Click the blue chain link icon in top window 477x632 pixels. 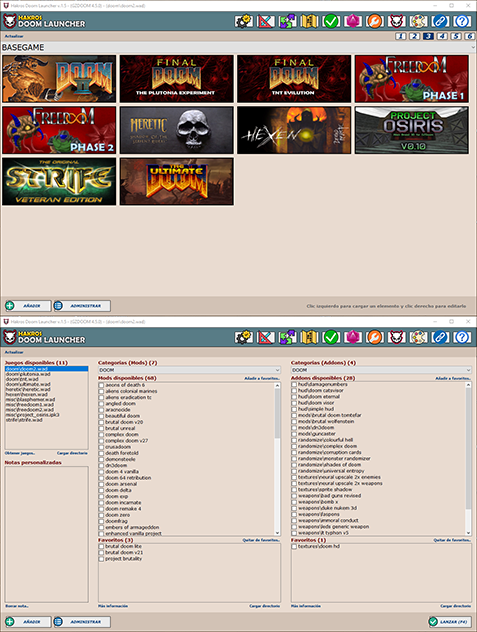pyautogui.click(x=440, y=21)
